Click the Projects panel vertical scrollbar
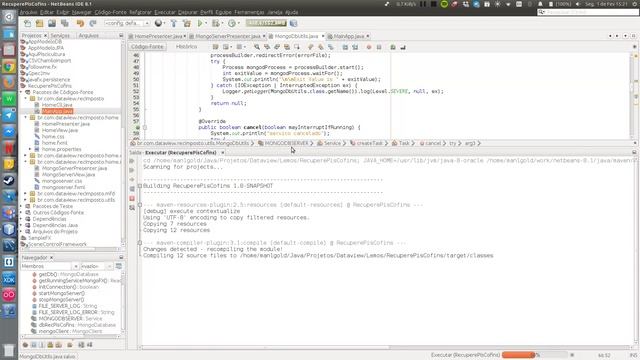Image resolution: width=640 pixels, height=360 pixels. (123, 143)
